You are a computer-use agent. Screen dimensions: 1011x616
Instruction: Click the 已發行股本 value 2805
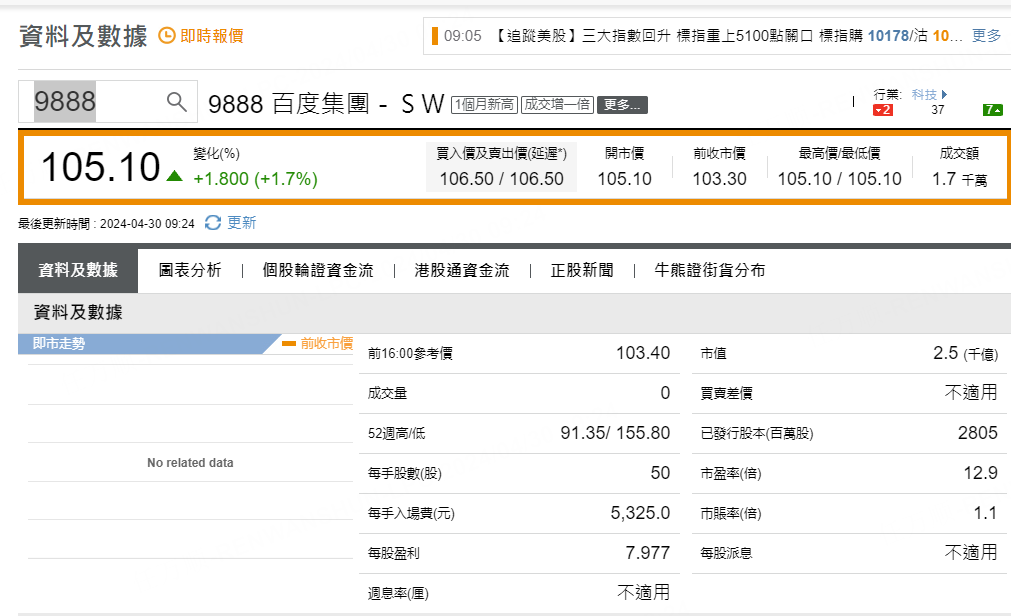977,433
